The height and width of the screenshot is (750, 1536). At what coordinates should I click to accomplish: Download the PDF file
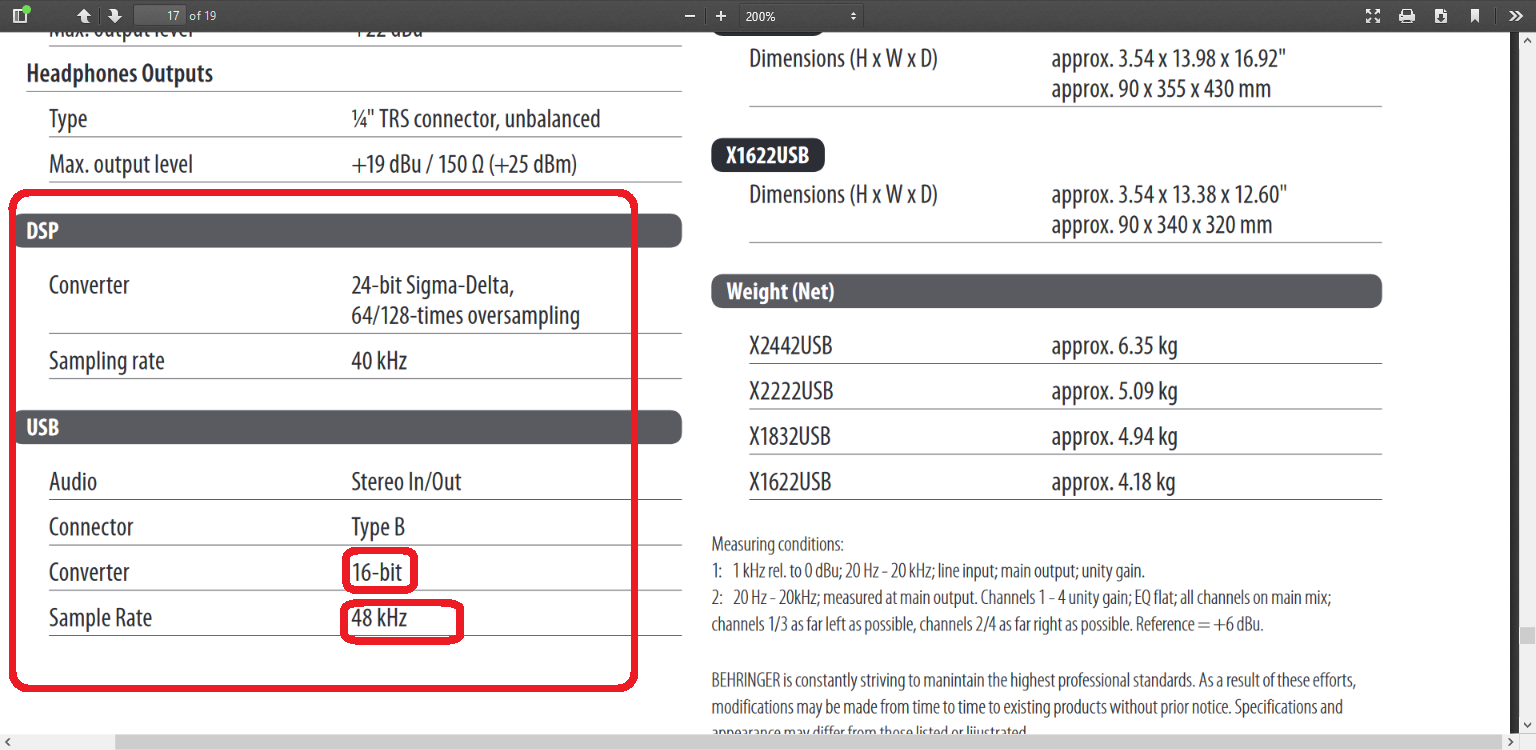coord(1441,15)
